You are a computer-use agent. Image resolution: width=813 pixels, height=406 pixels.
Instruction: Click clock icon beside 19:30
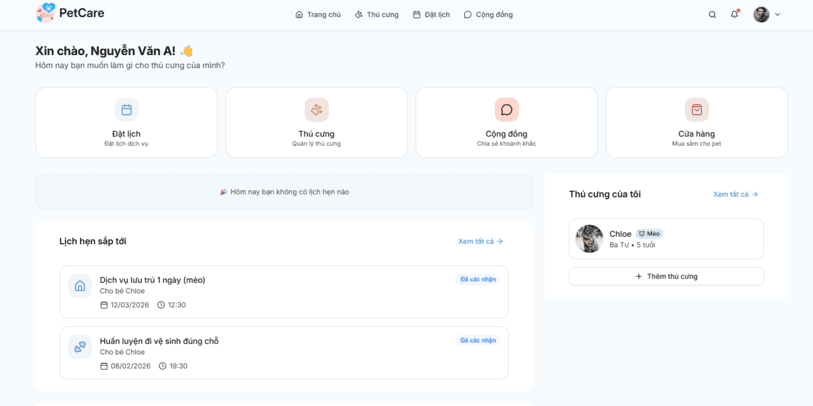pyautogui.click(x=163, y=366)
